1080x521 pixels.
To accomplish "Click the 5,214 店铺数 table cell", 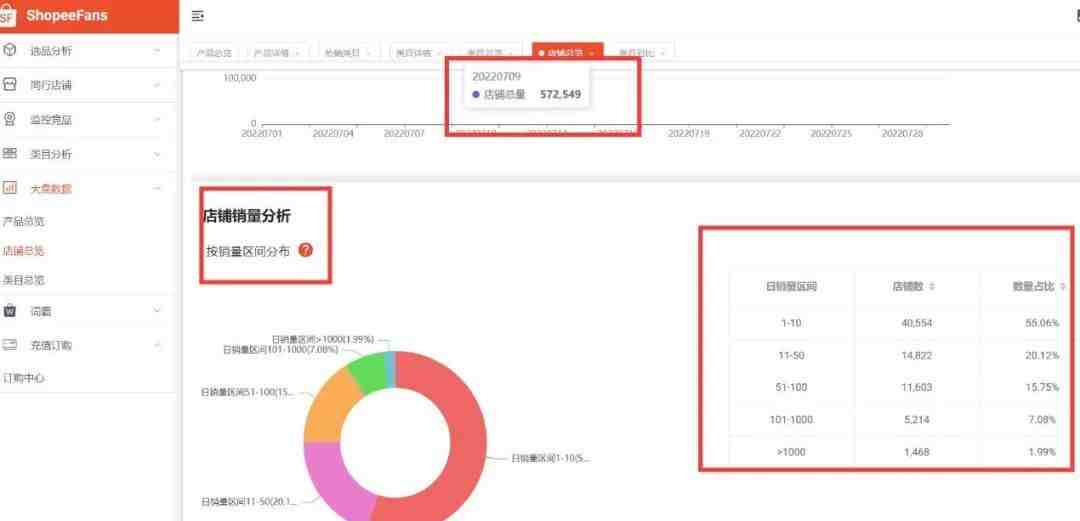I will (x=915, y=420).
